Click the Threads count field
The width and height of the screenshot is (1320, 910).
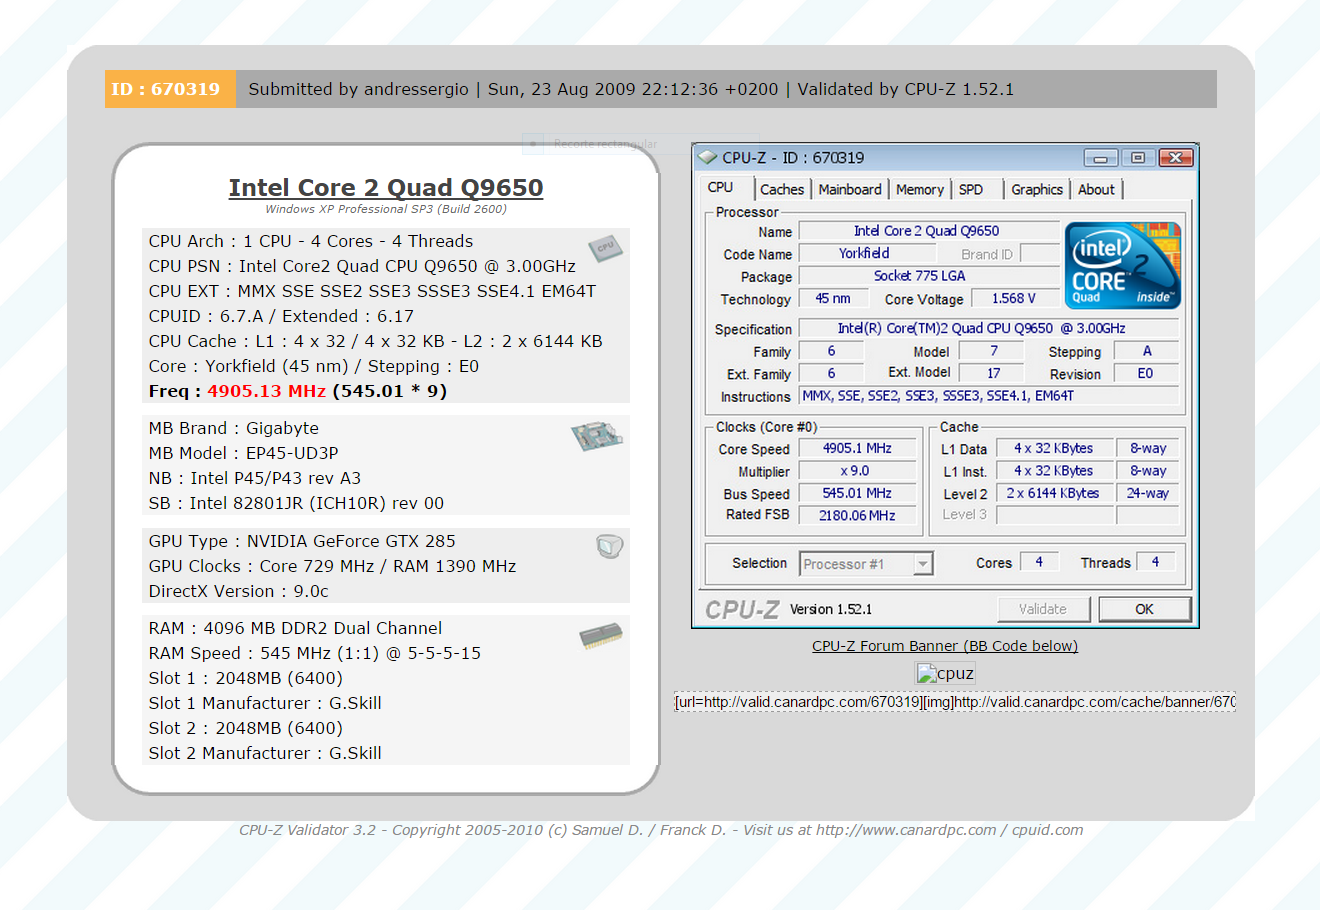(1156, 562)
